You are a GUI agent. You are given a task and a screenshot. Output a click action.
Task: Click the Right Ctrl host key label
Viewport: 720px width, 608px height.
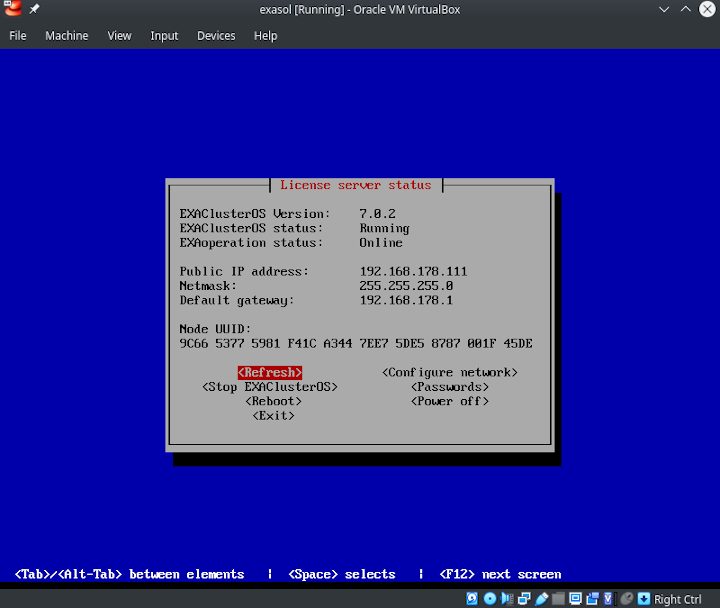(x=678, y=599)
